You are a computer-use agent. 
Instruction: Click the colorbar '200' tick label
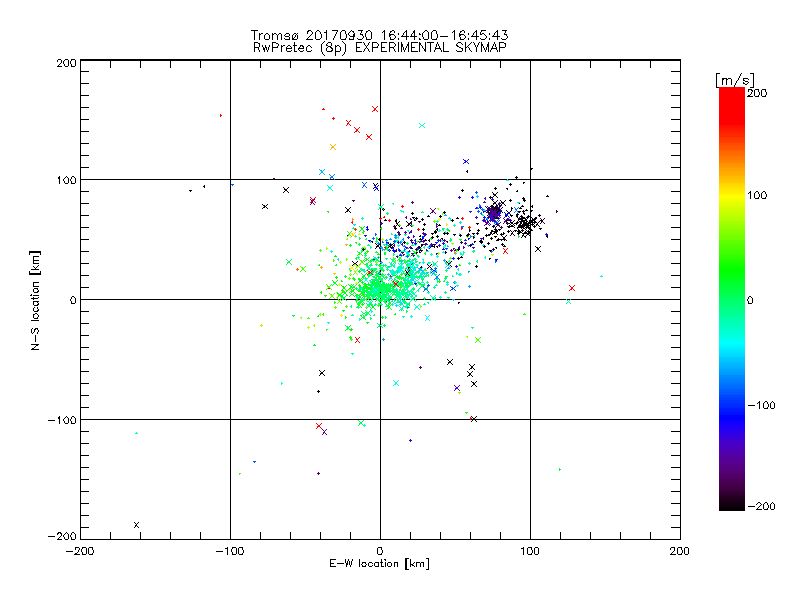757,93
